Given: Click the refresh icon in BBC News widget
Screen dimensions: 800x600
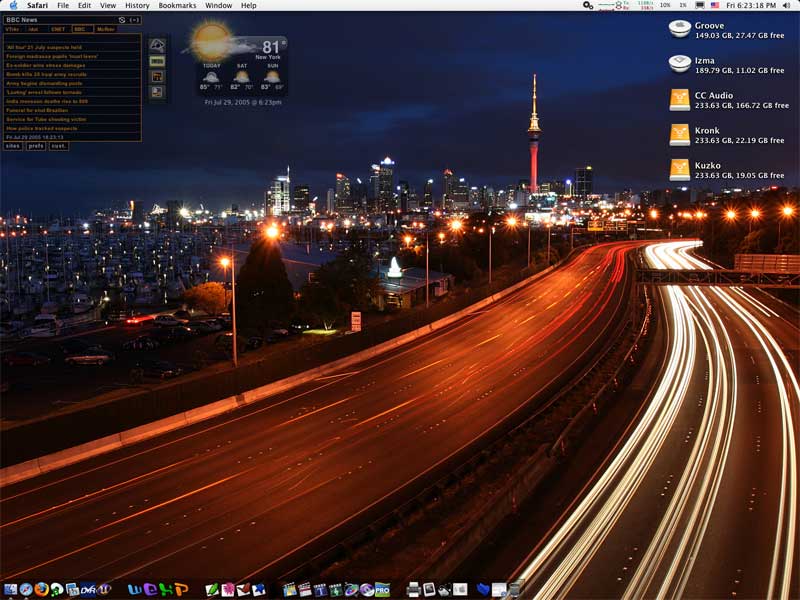Looking at the screenshot, I should tap(122, 20).
